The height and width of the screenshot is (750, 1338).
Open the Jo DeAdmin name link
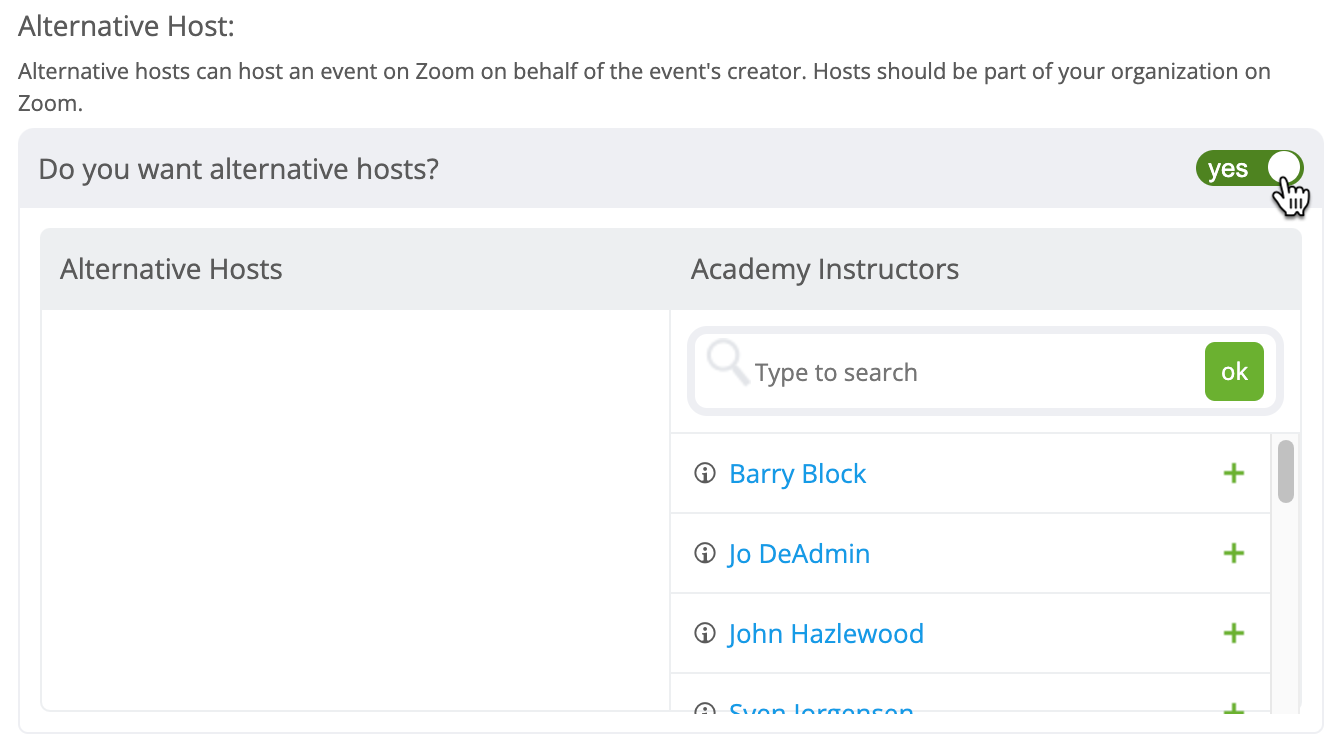[x=799, y=553]
